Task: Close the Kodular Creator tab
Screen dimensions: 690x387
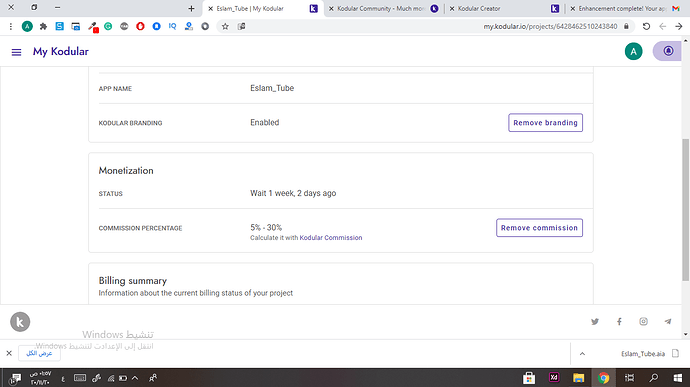Action: [x=451, y=8]
